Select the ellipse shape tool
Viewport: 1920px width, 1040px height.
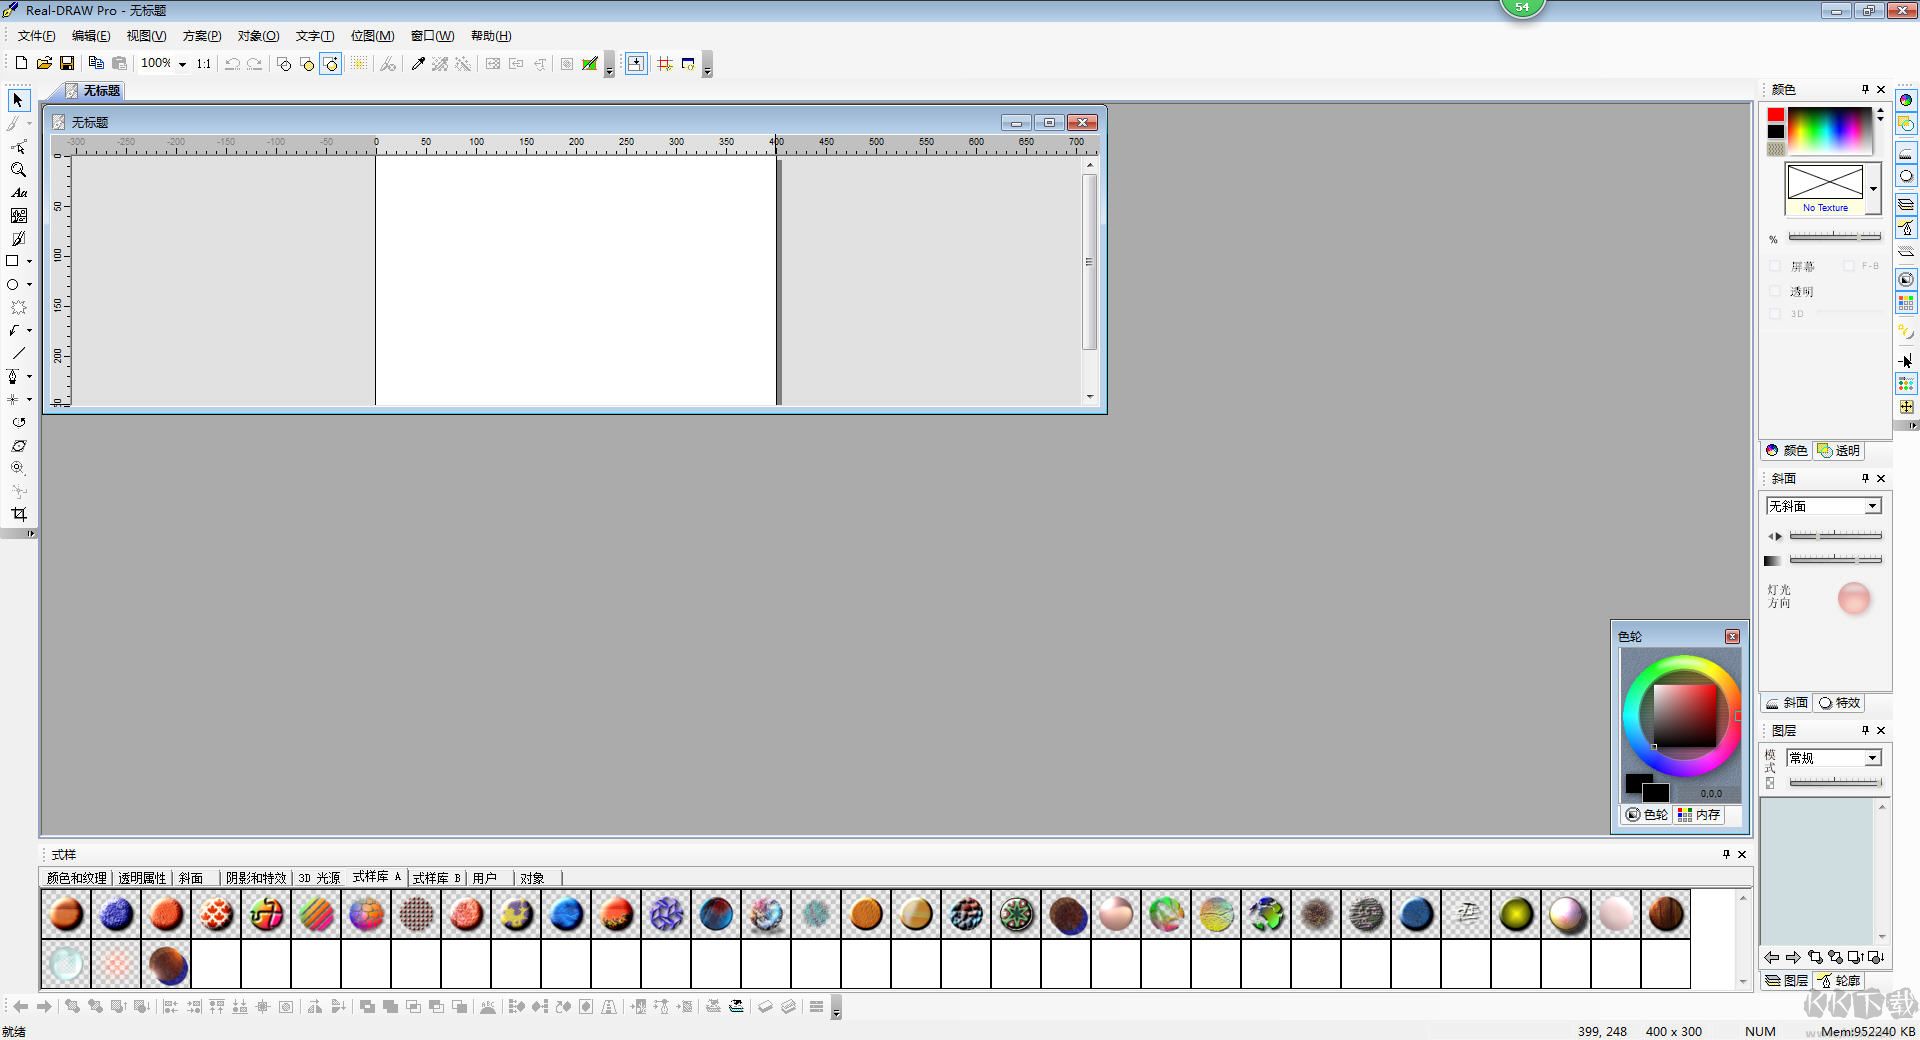[10, 285]
